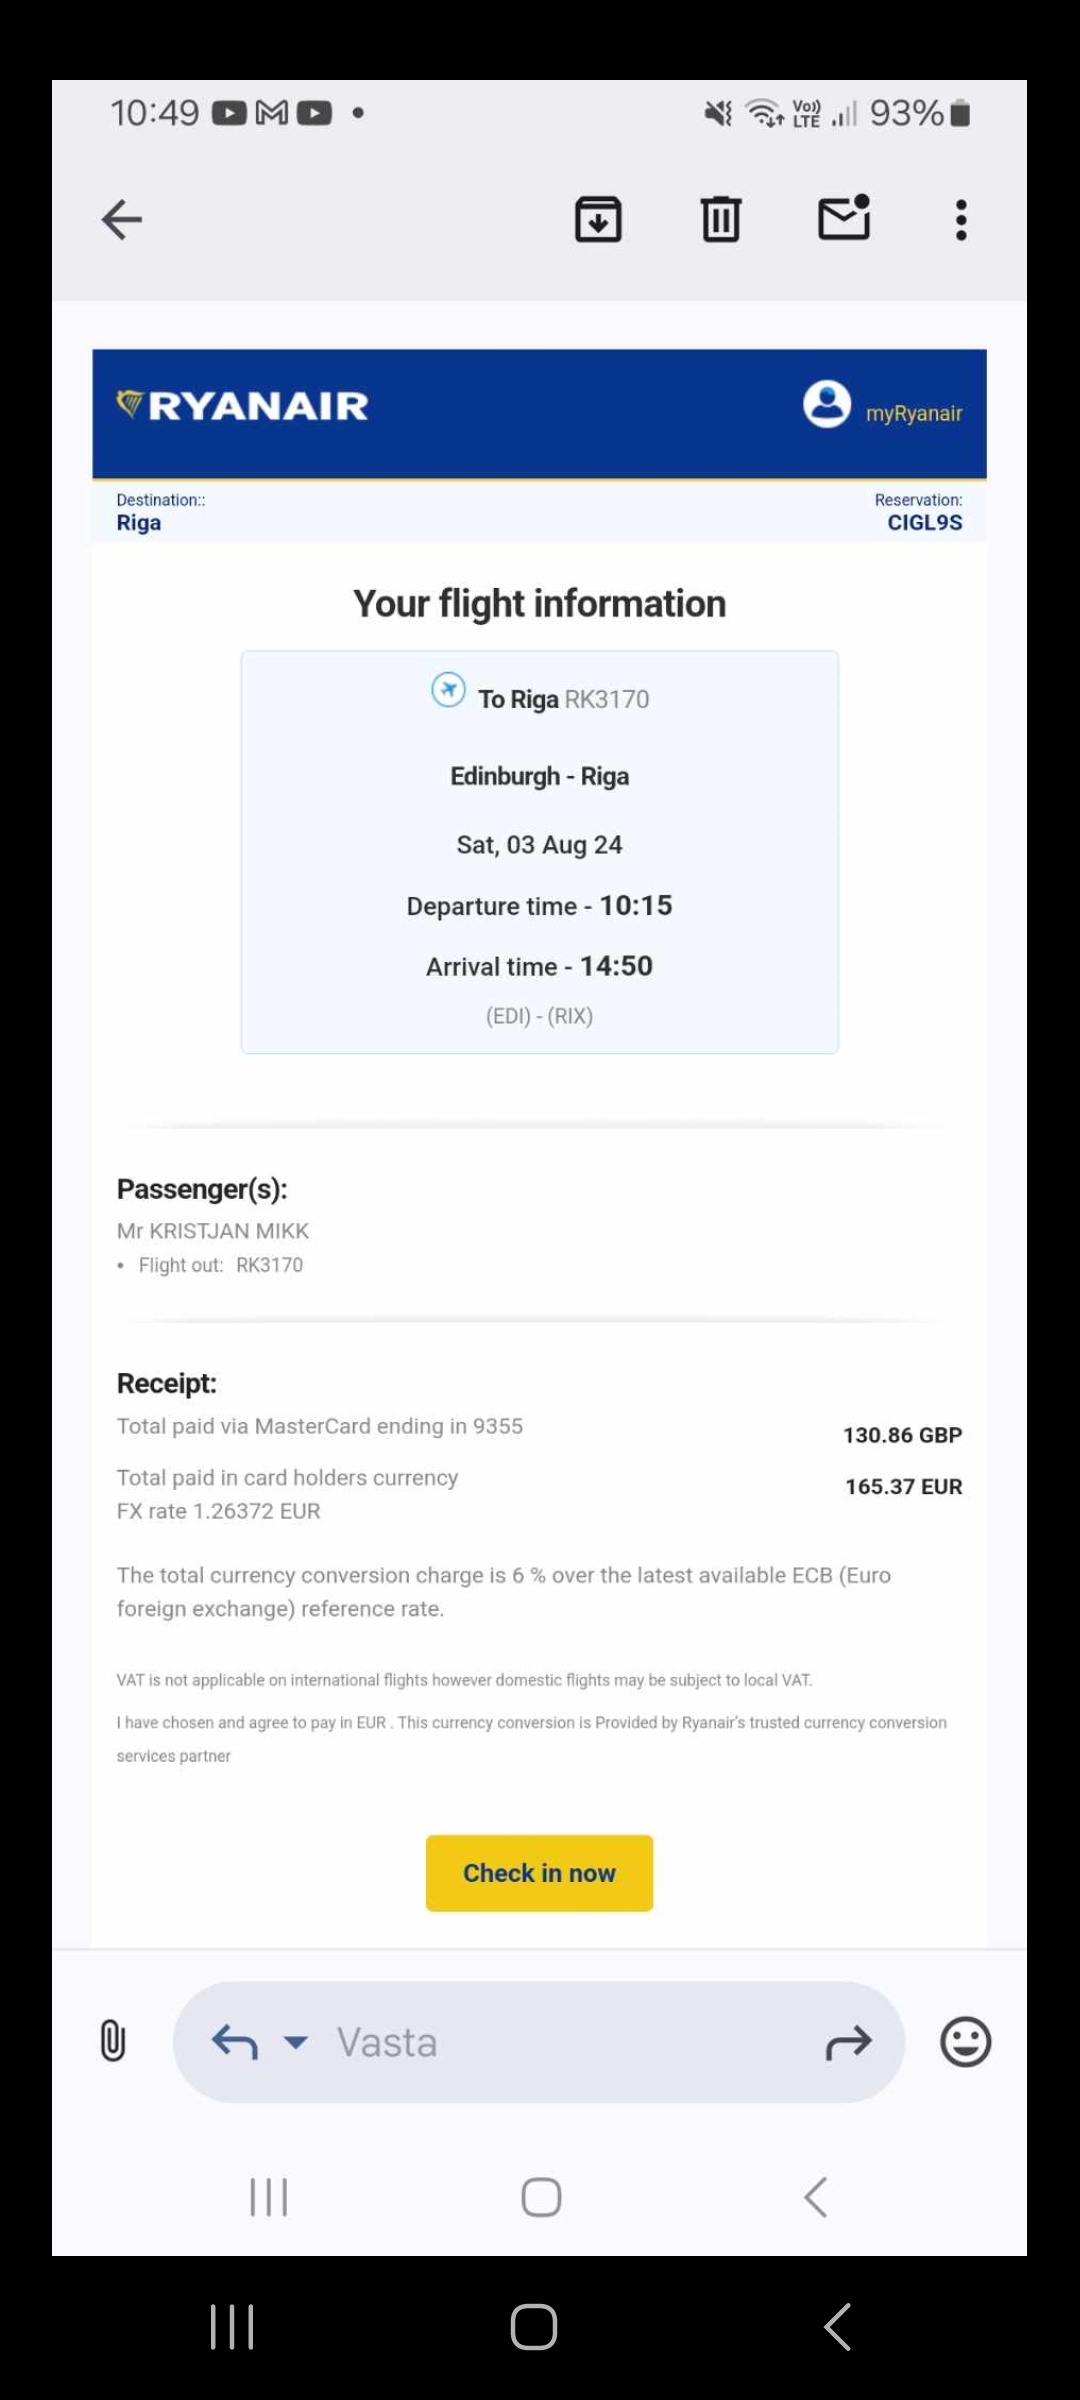Expand the reply type dropdown arrow
The height and width of the screenshot is (2400, 1080).
click(296, 2041)
